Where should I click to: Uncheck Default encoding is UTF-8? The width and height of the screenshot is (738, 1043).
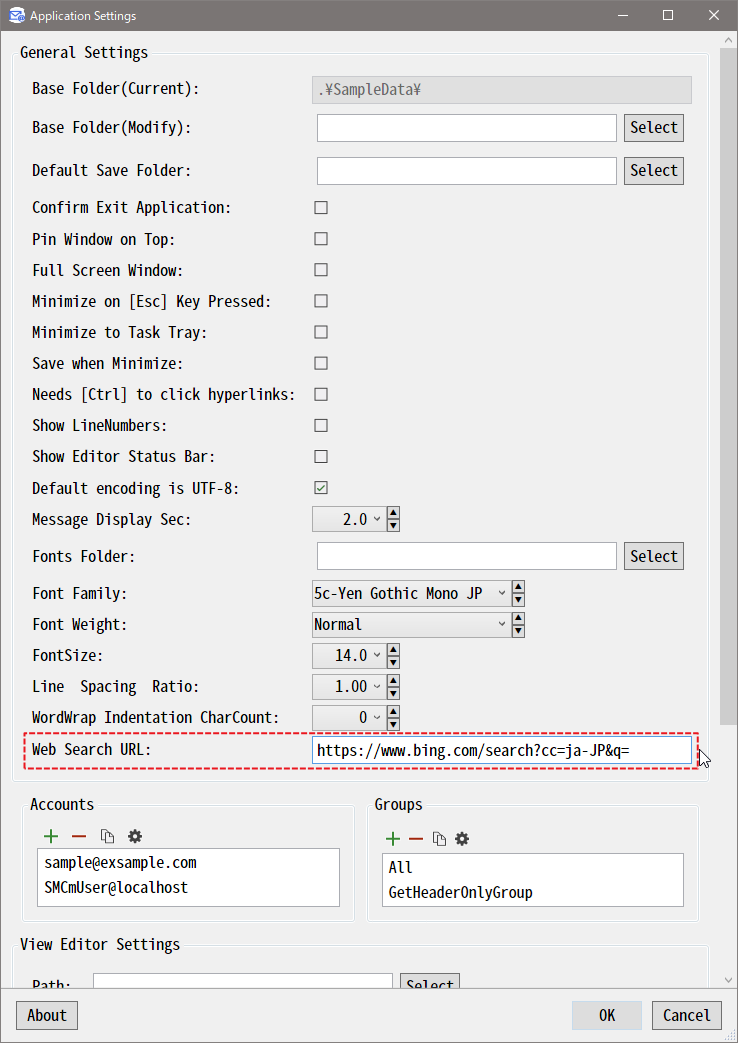pos(321,488)
